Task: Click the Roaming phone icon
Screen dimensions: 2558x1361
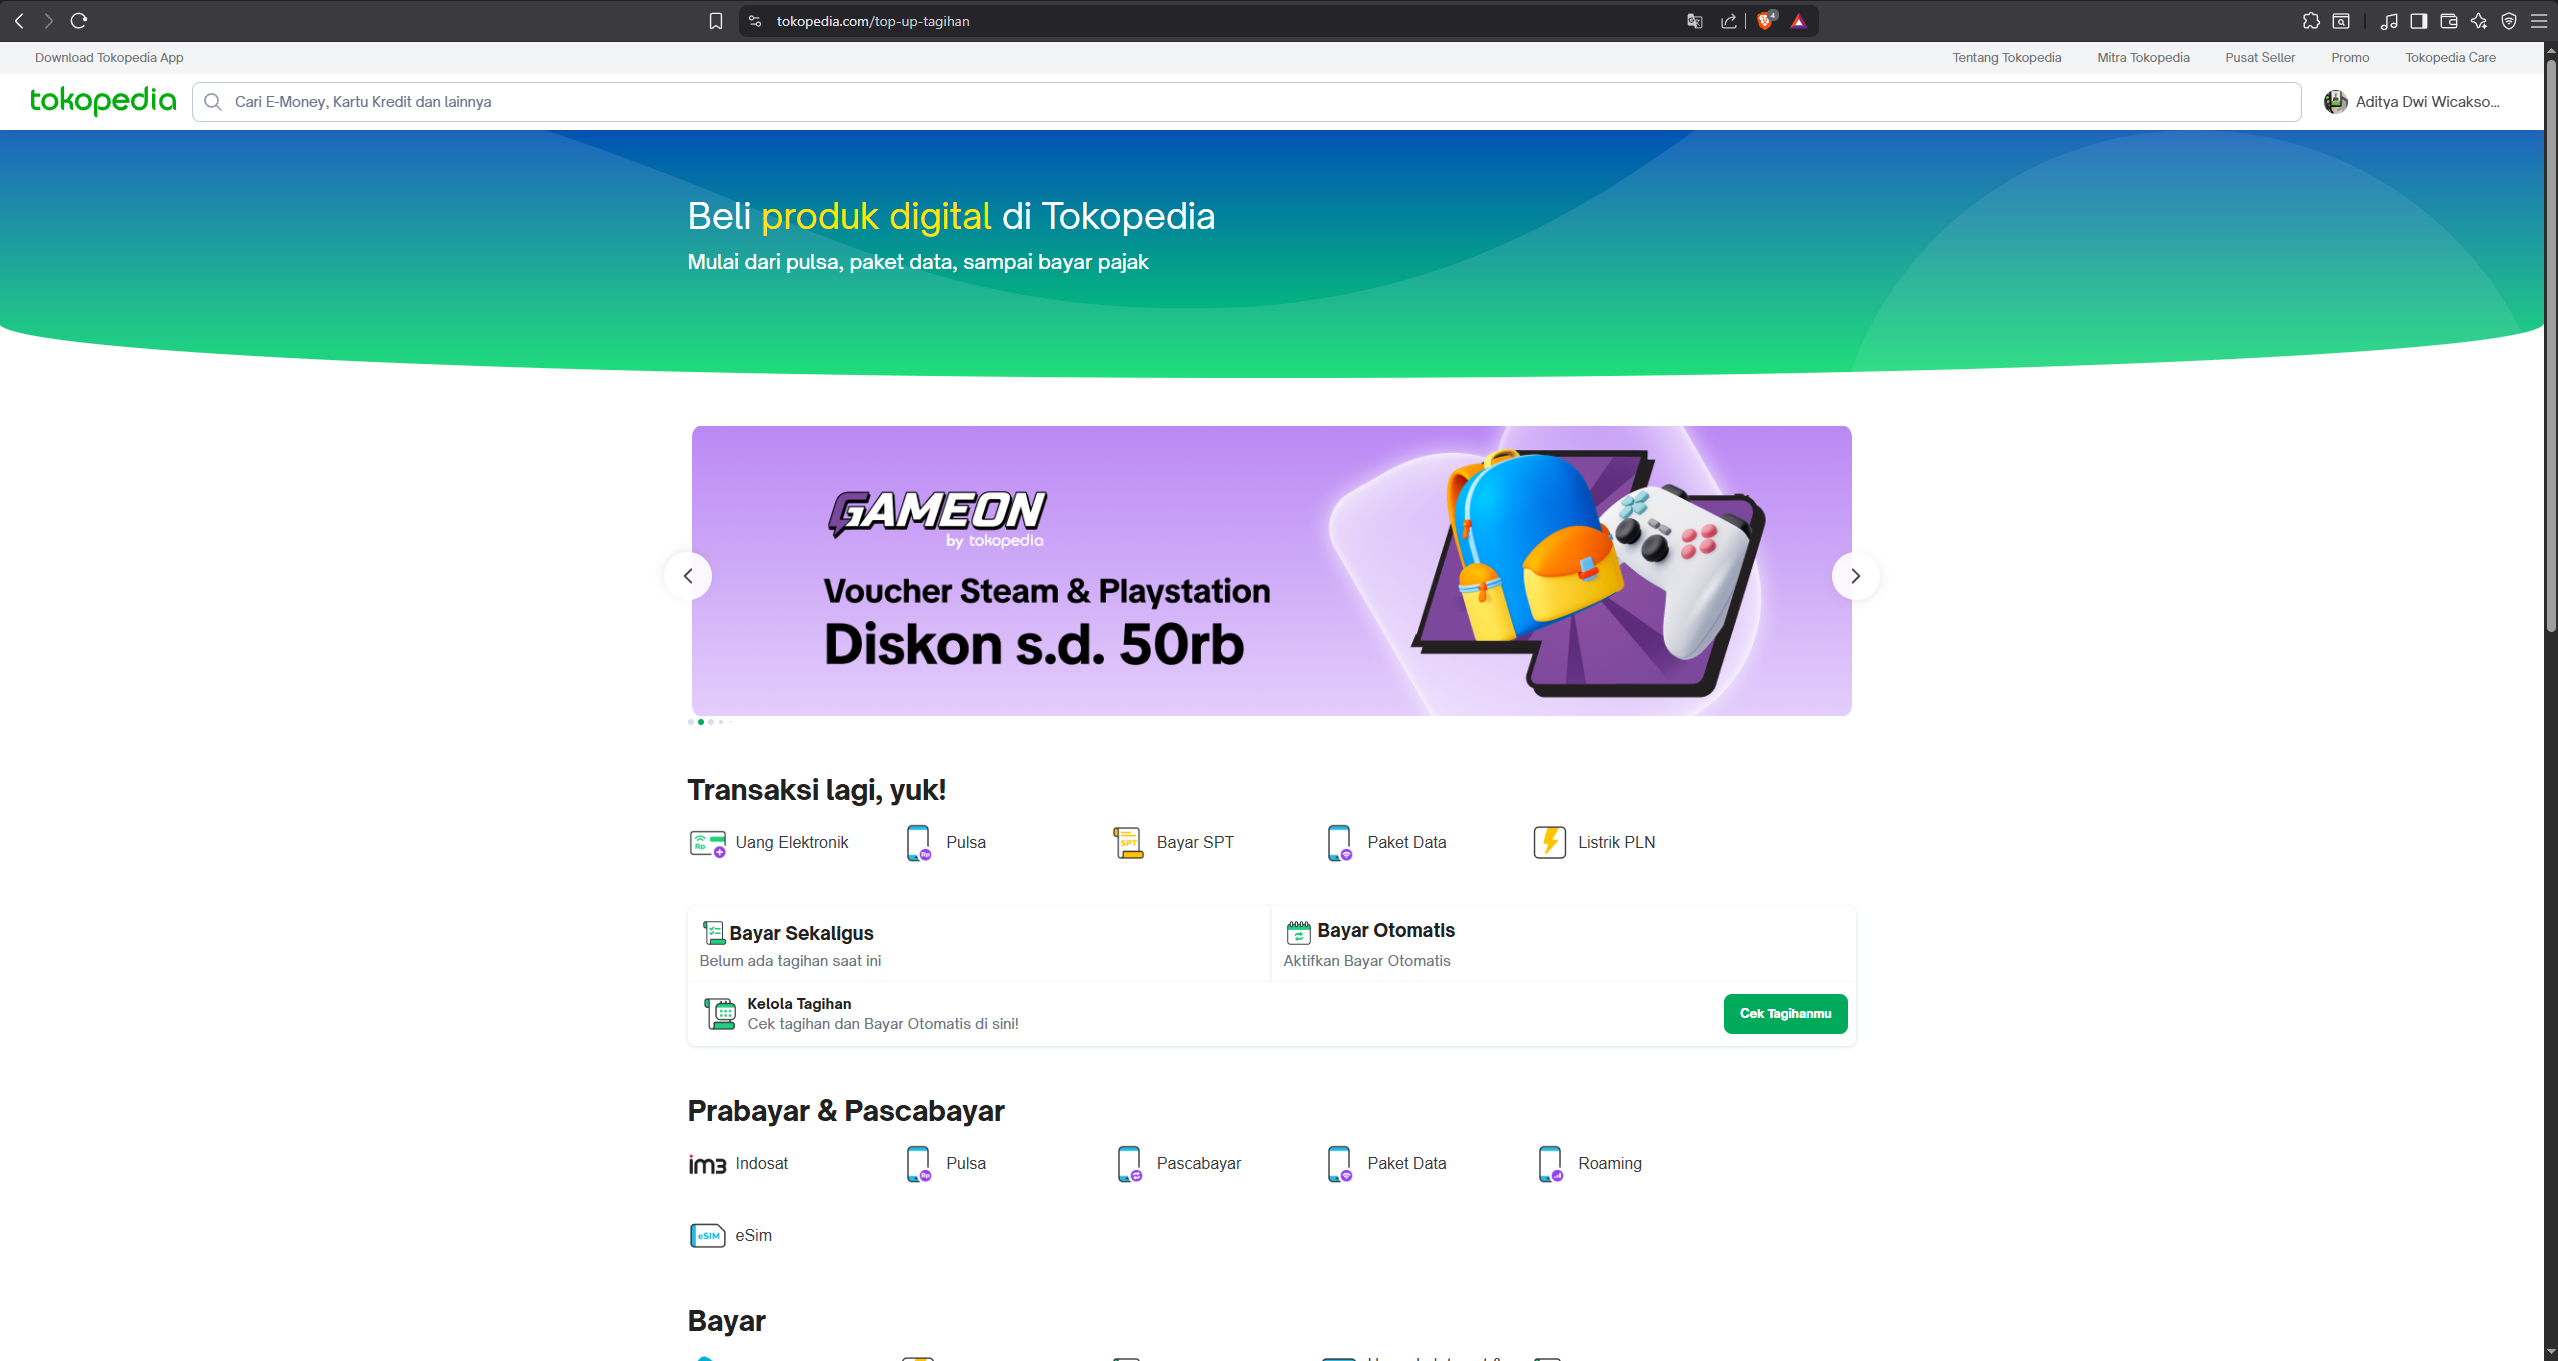Action: coord(1550,1164)
